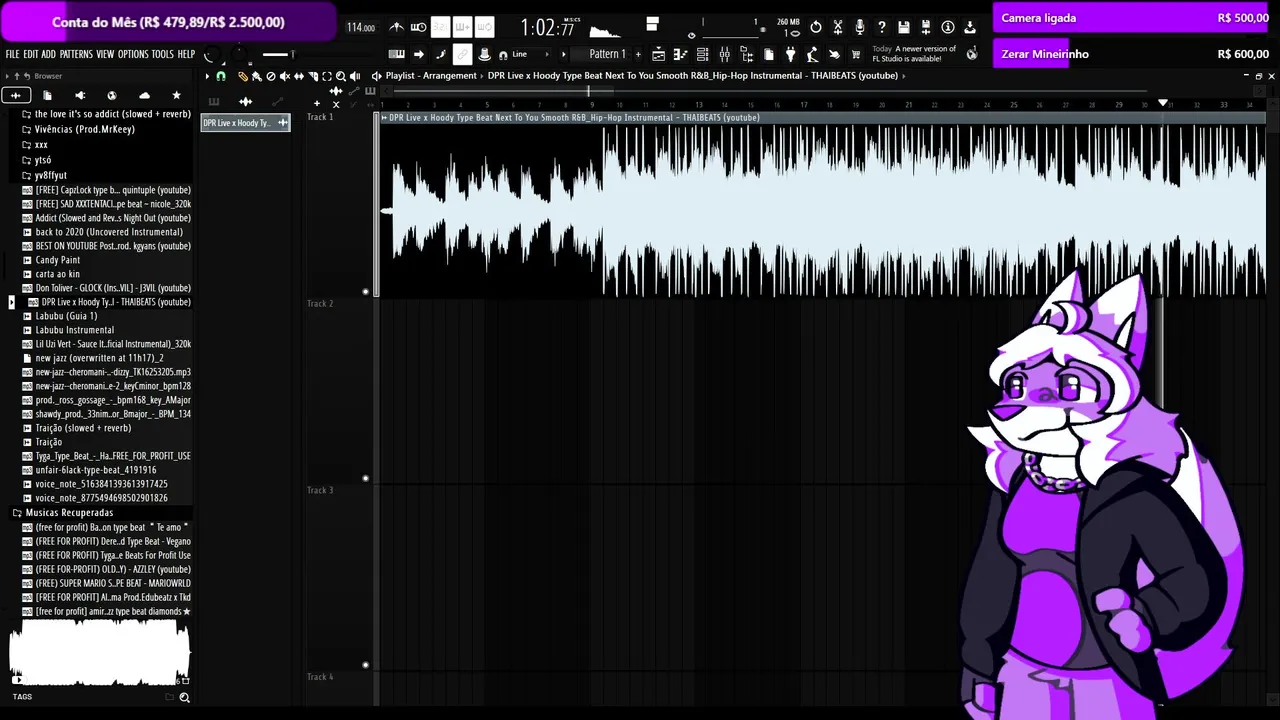Switch browser to plugins/speaker tab icon
The image size is (1280, 720).
click(80, 95)
